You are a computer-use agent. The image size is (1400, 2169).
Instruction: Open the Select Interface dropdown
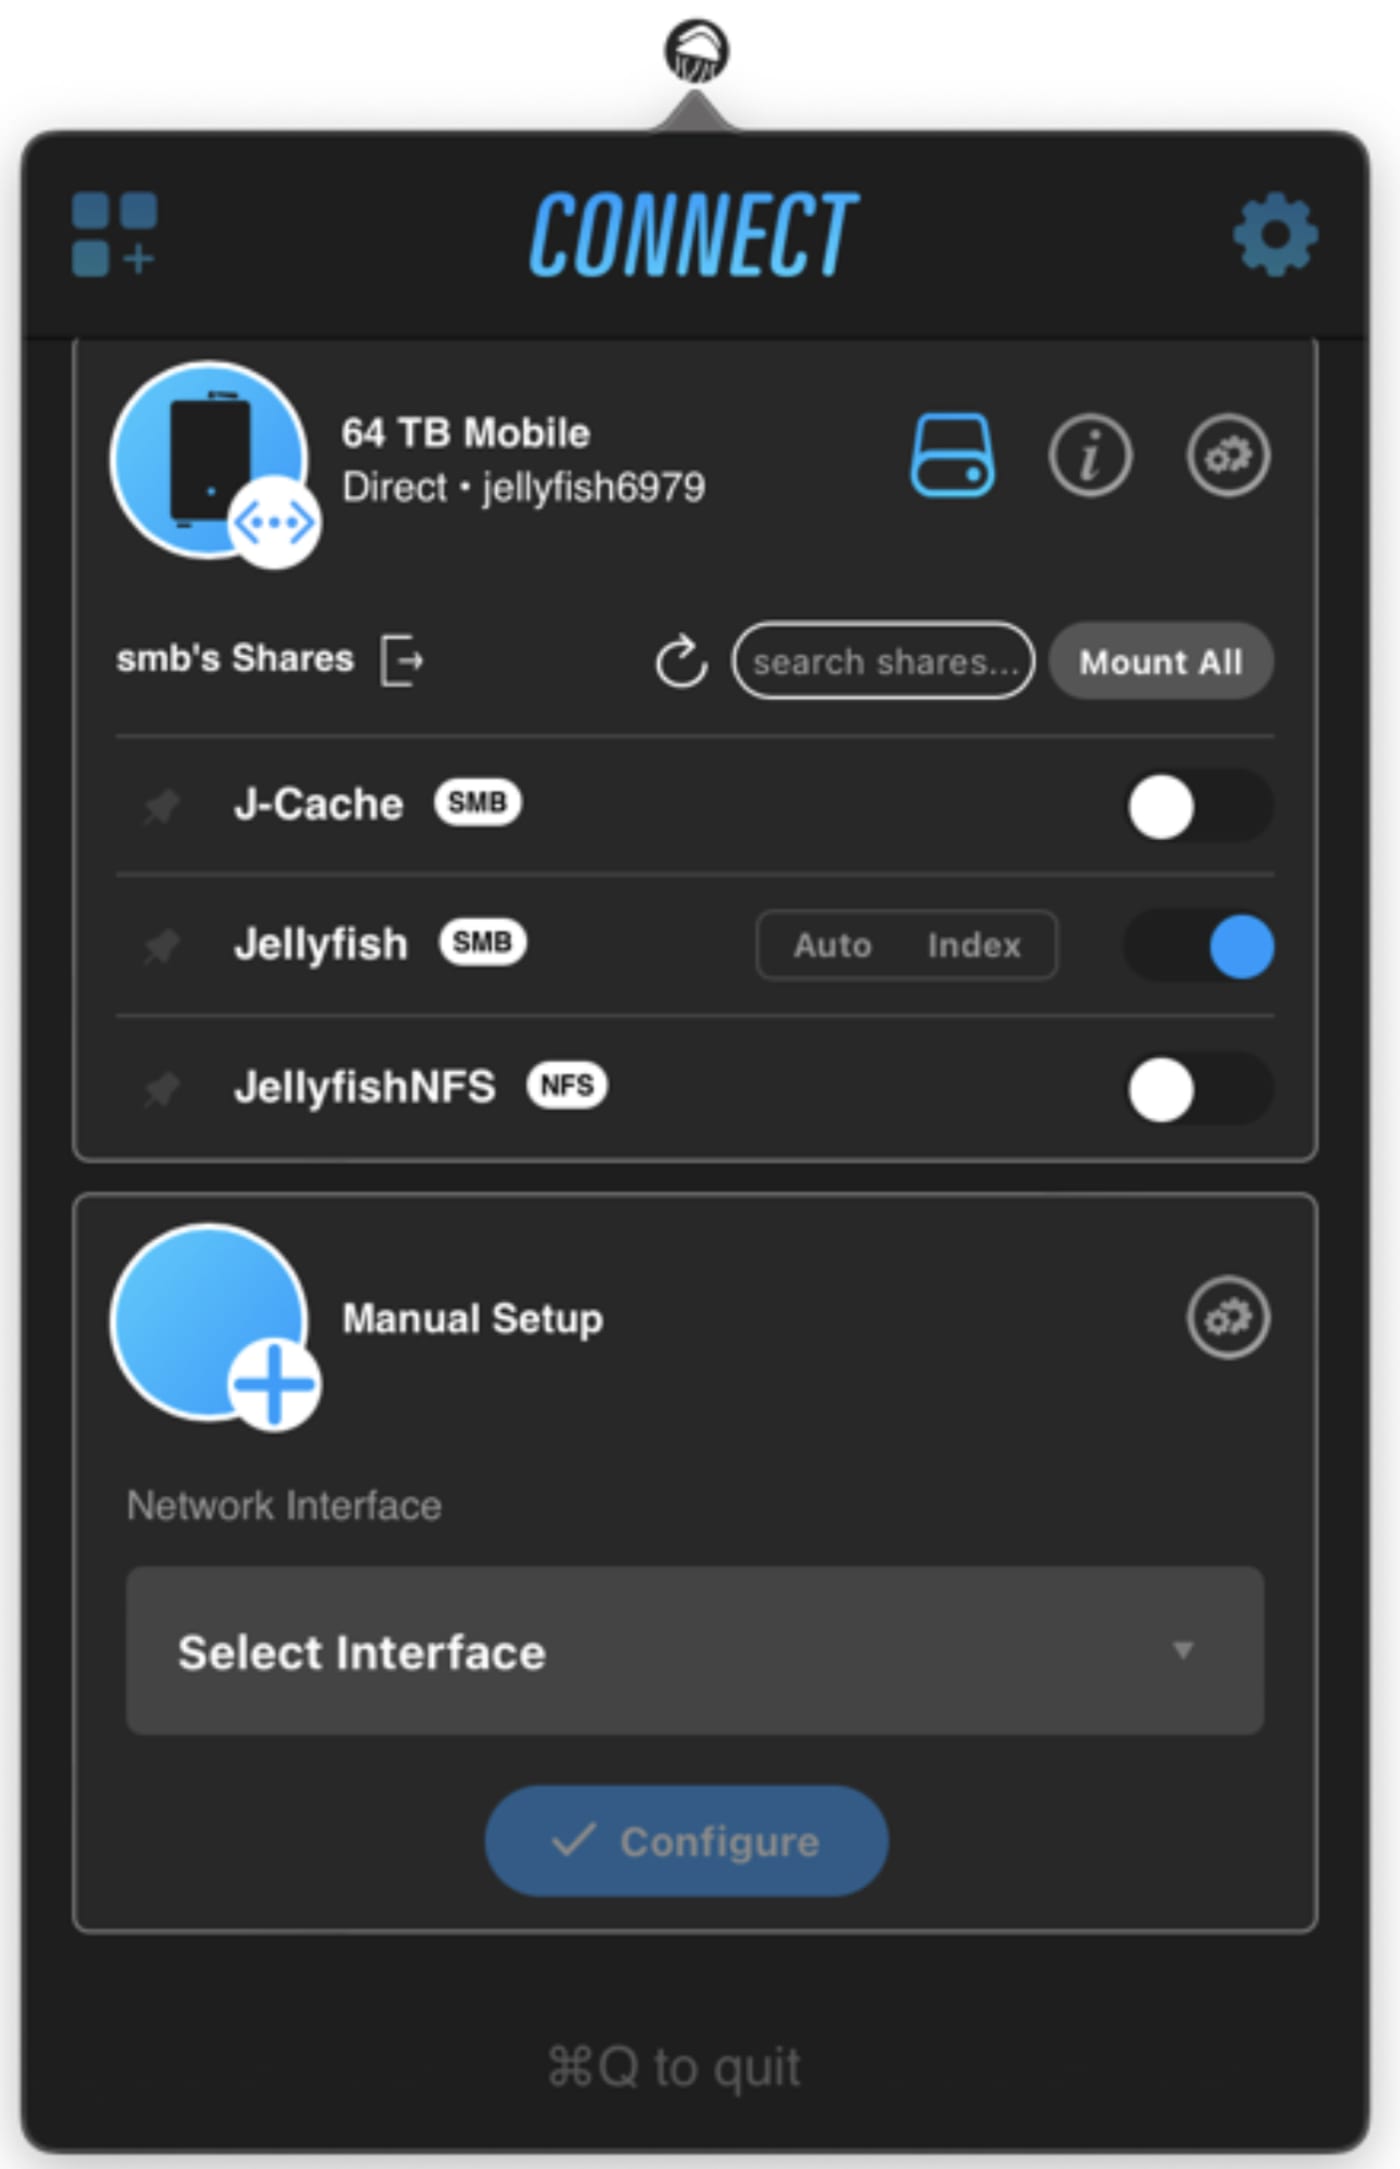coord(695,1651)
